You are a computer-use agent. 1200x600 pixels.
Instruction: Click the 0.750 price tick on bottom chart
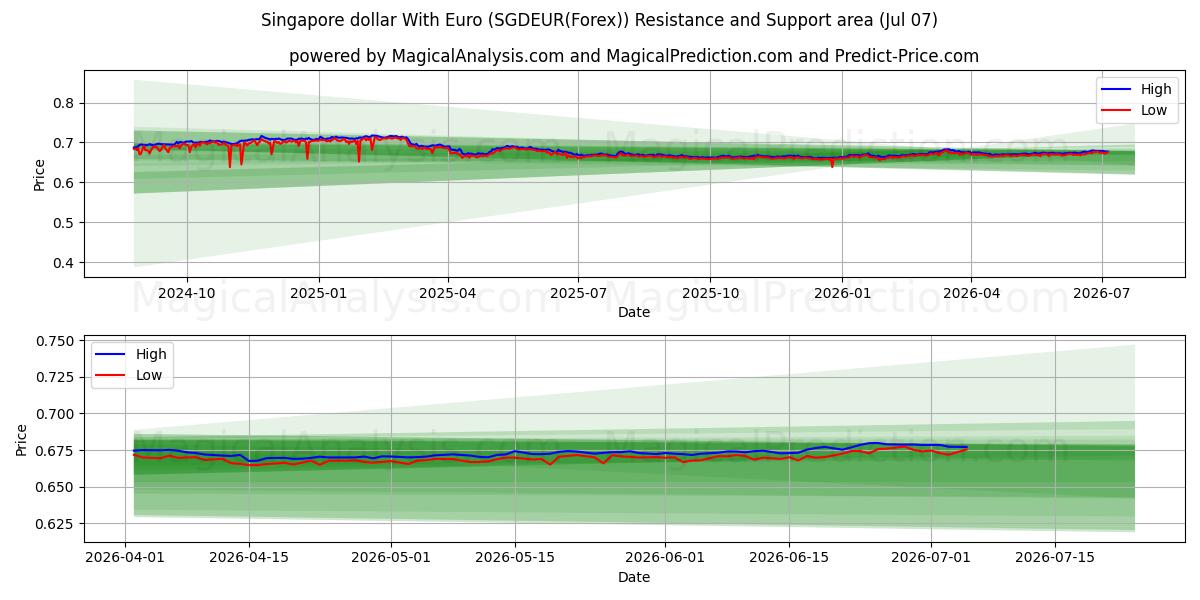pyautogui.click(x=56, y=341)
